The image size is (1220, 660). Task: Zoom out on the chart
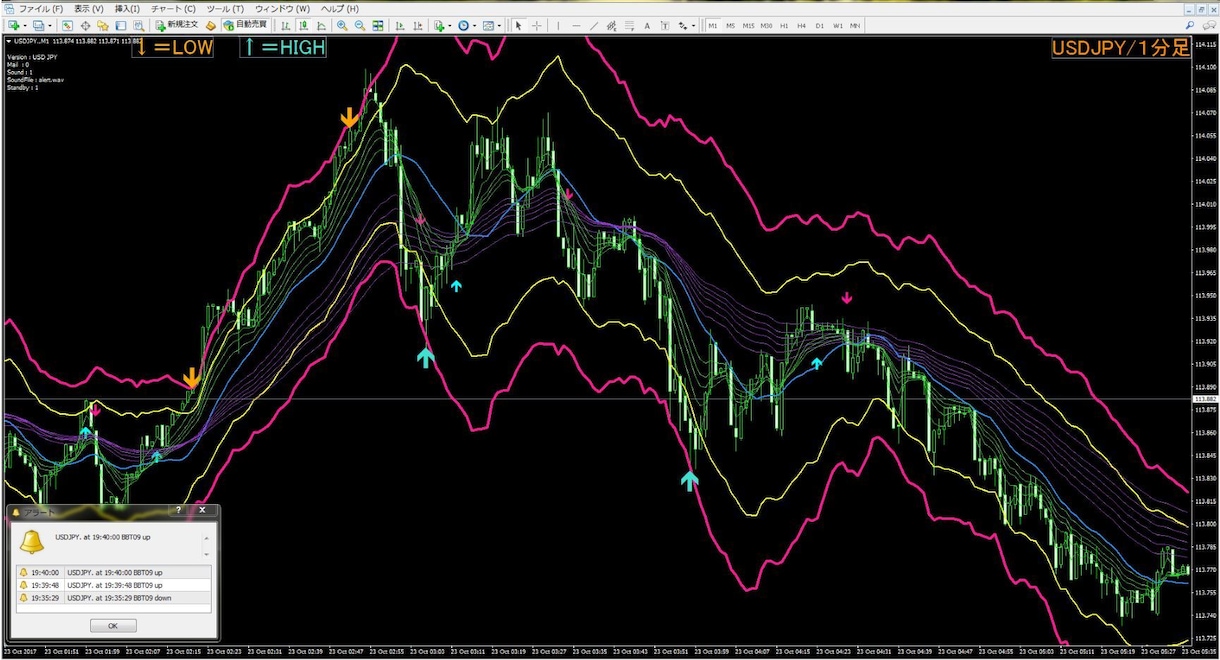(359, 25)
